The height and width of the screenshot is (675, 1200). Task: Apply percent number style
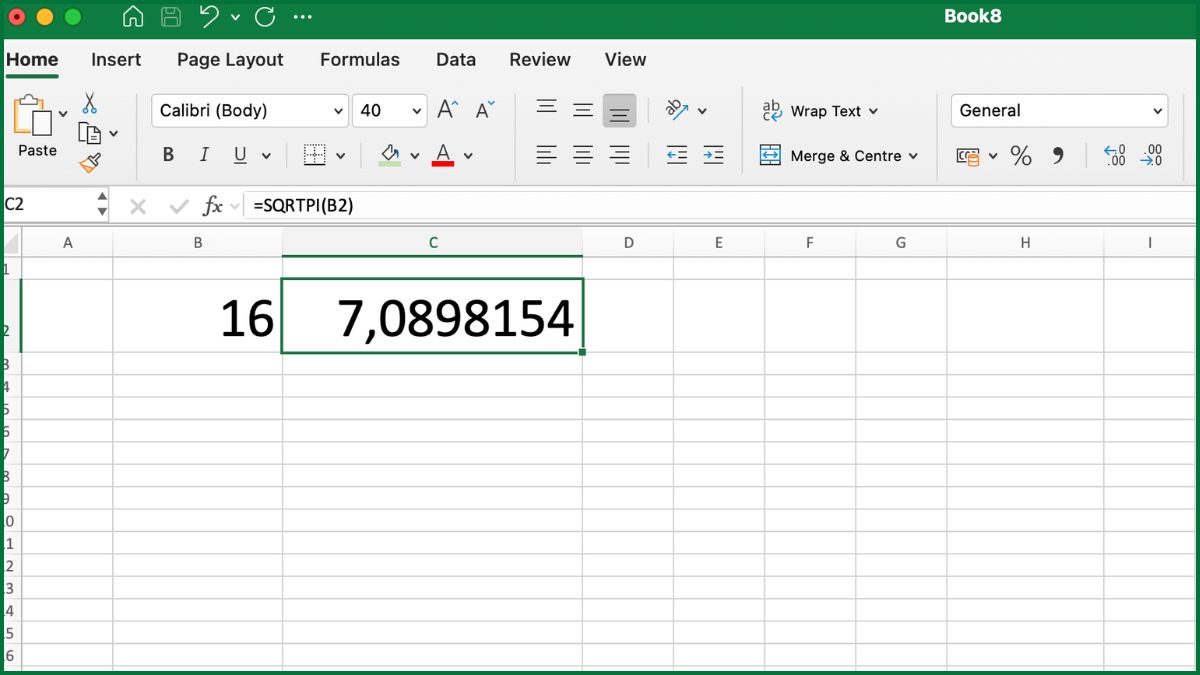(x=1020, y=155)
